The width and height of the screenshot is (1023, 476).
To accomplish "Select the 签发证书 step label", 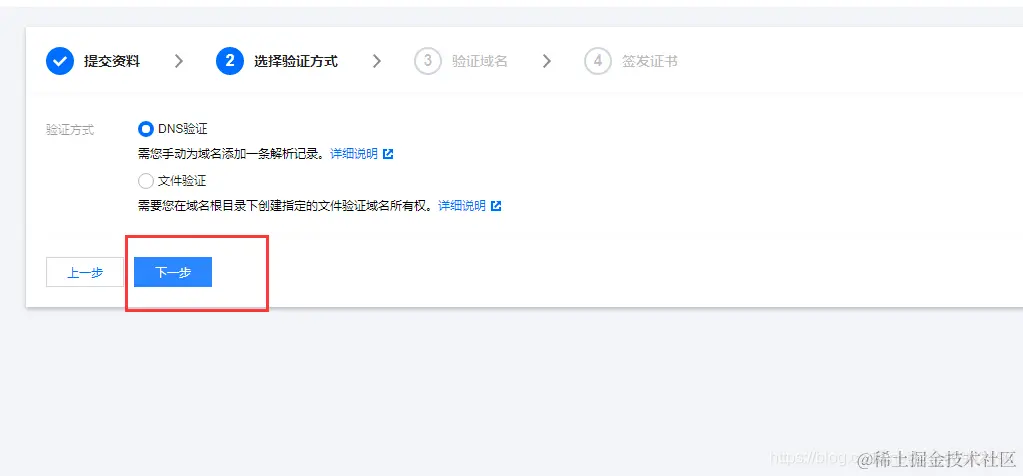I will (650, 62).
